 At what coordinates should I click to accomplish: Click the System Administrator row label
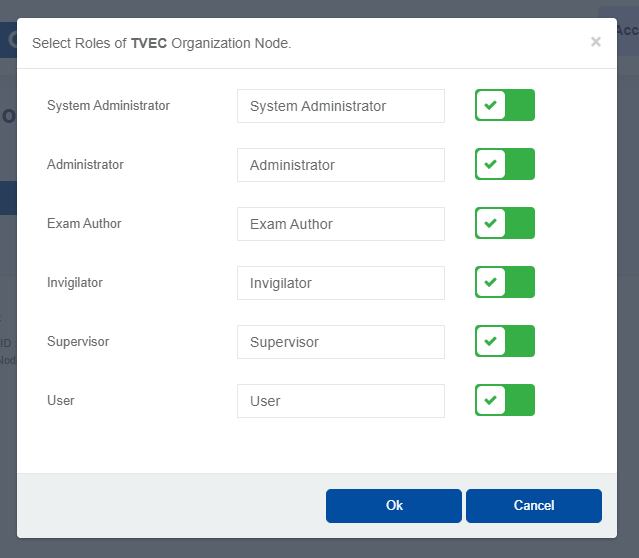tap(108, 105)
